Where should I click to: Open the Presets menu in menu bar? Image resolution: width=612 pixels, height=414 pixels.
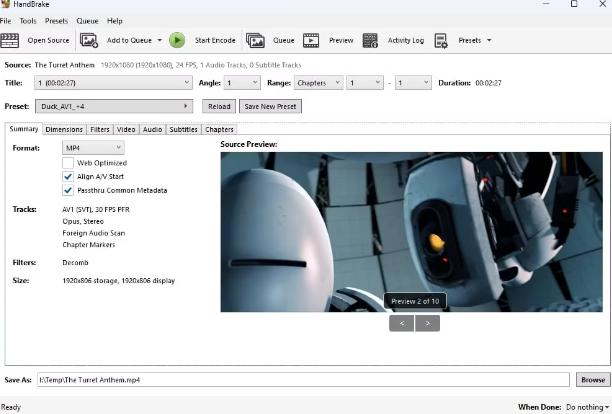pos(56,21)
